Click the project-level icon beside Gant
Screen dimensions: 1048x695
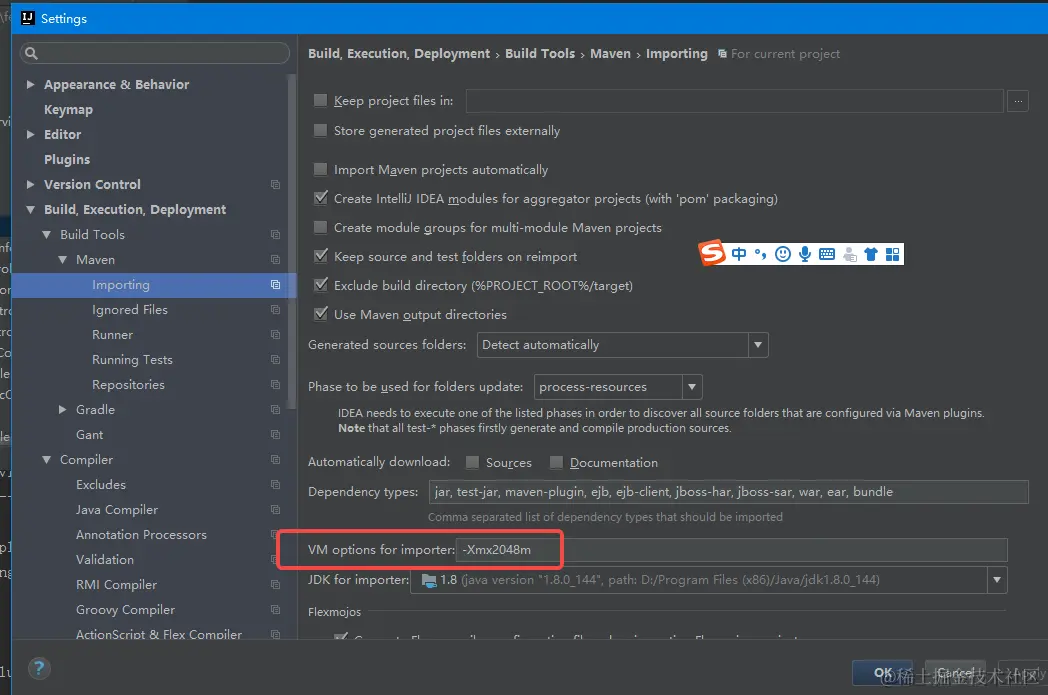275,434
